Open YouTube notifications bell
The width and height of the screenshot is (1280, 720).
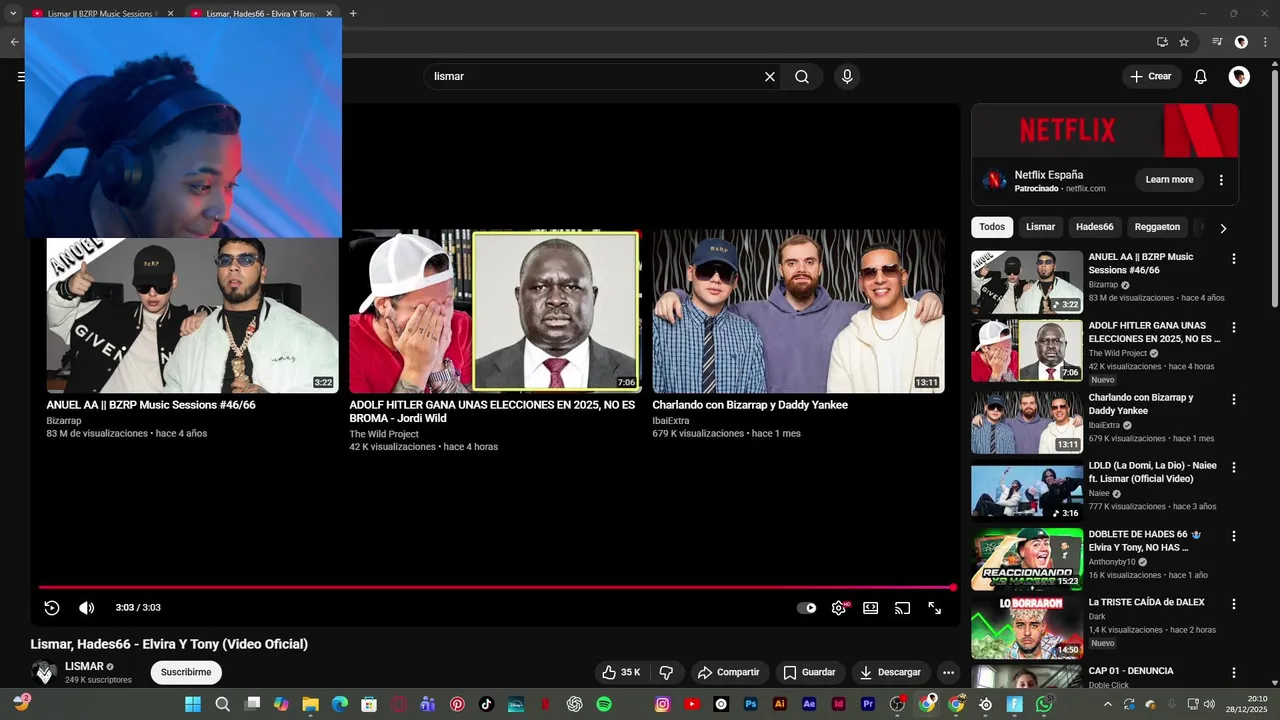point(1201,77)
